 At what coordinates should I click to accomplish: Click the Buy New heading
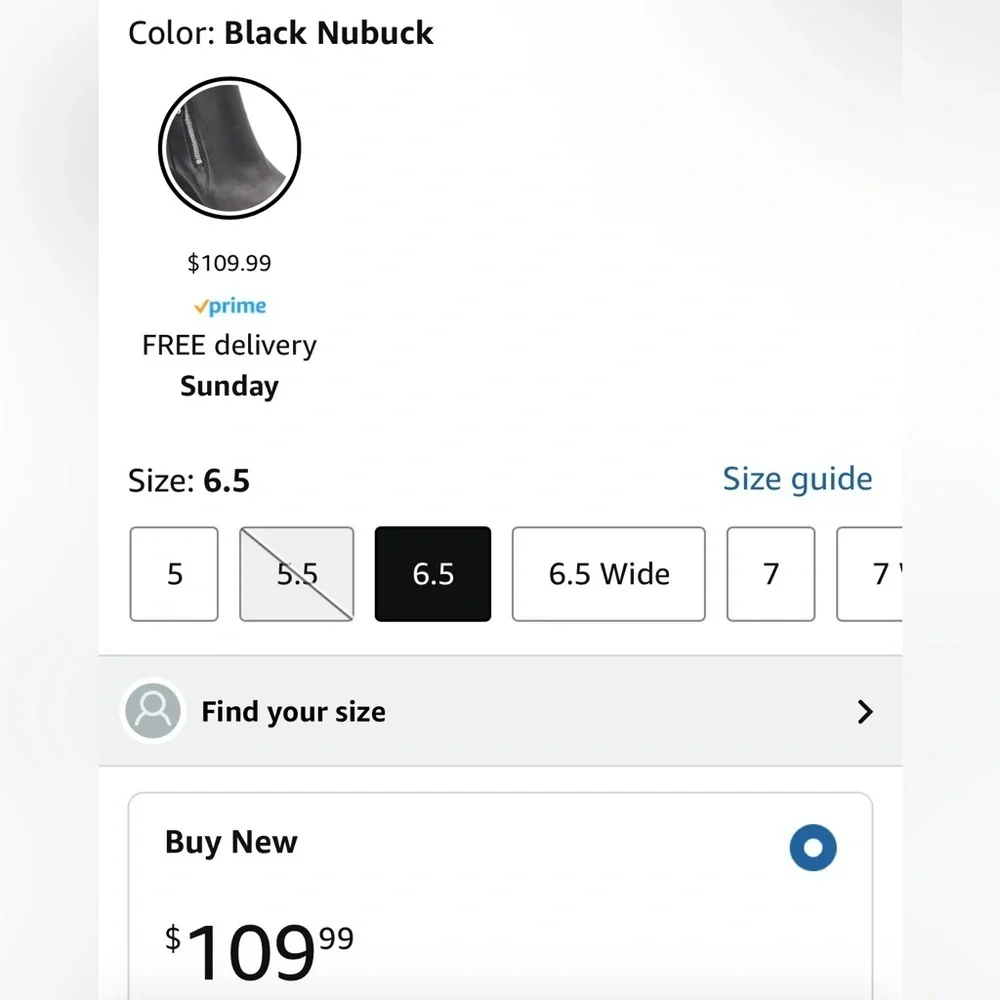[231, 842]
